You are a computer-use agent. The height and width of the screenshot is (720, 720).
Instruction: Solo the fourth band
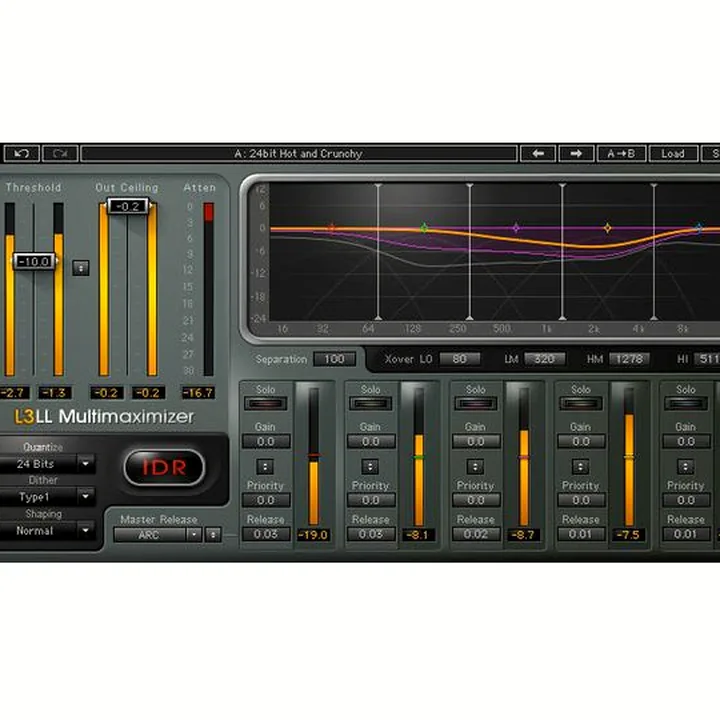(581, 404)
